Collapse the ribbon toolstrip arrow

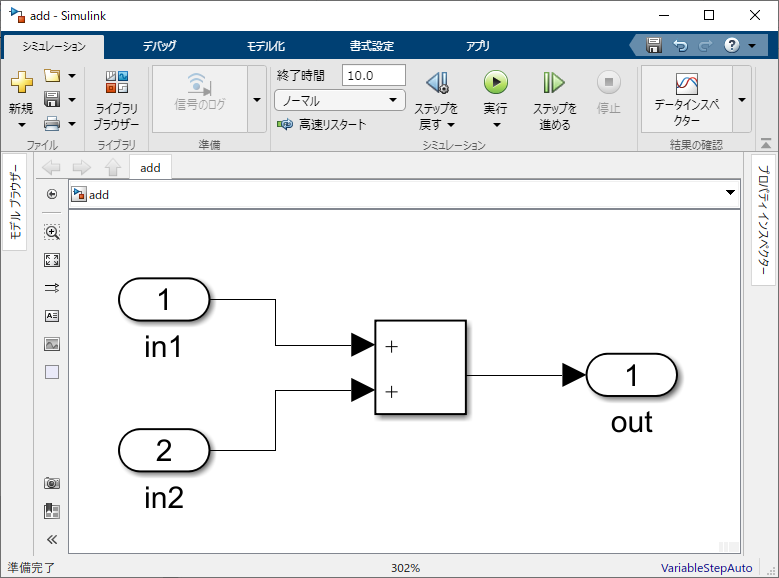pos(766,144)
